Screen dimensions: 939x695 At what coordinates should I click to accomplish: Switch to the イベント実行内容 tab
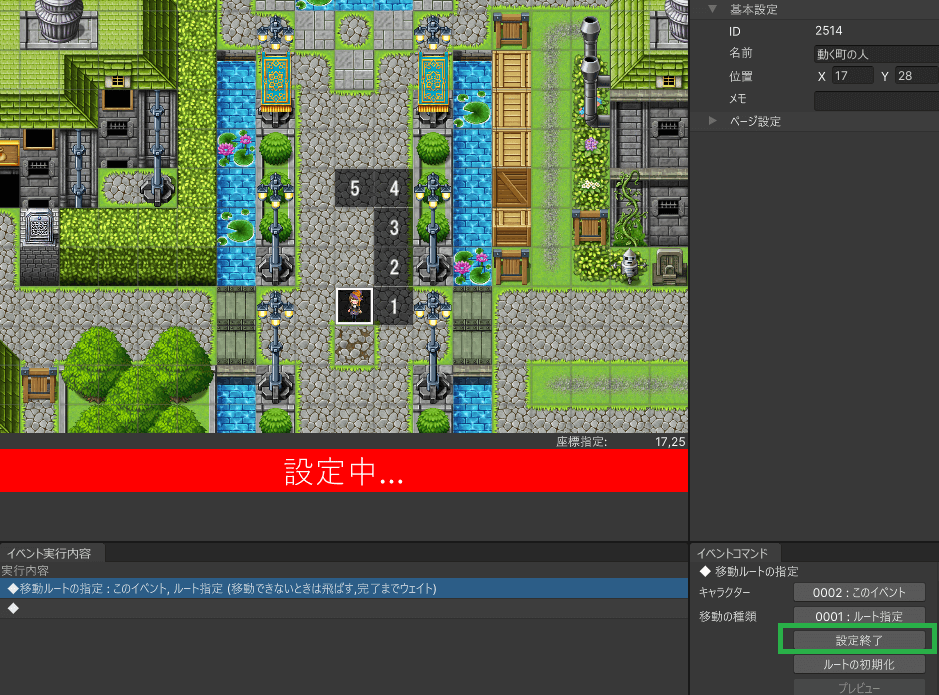pyautogui.click(x=50, y=553)
